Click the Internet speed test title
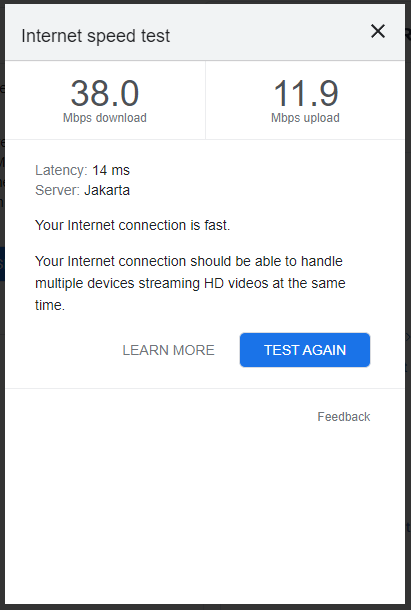This screenshot has width=411, height=610. click(x=95, y=36)
